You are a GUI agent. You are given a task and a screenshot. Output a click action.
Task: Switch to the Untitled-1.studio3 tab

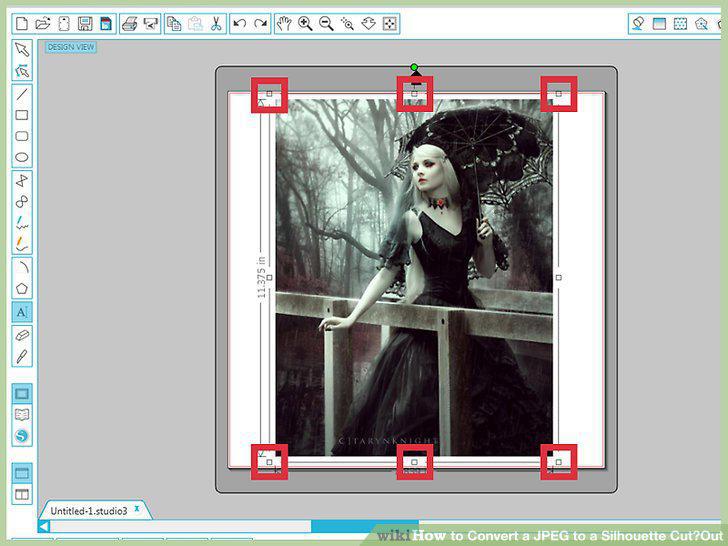[88, 511]
